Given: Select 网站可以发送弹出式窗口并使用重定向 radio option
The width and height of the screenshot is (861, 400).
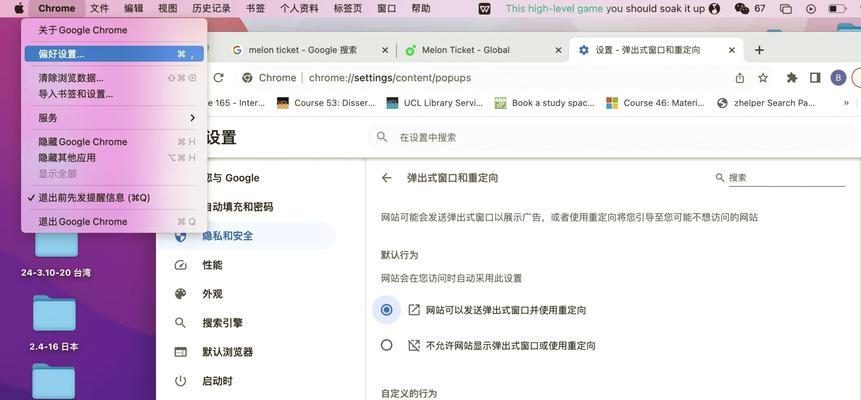Looking at the screenshot, I should [387, 310].
